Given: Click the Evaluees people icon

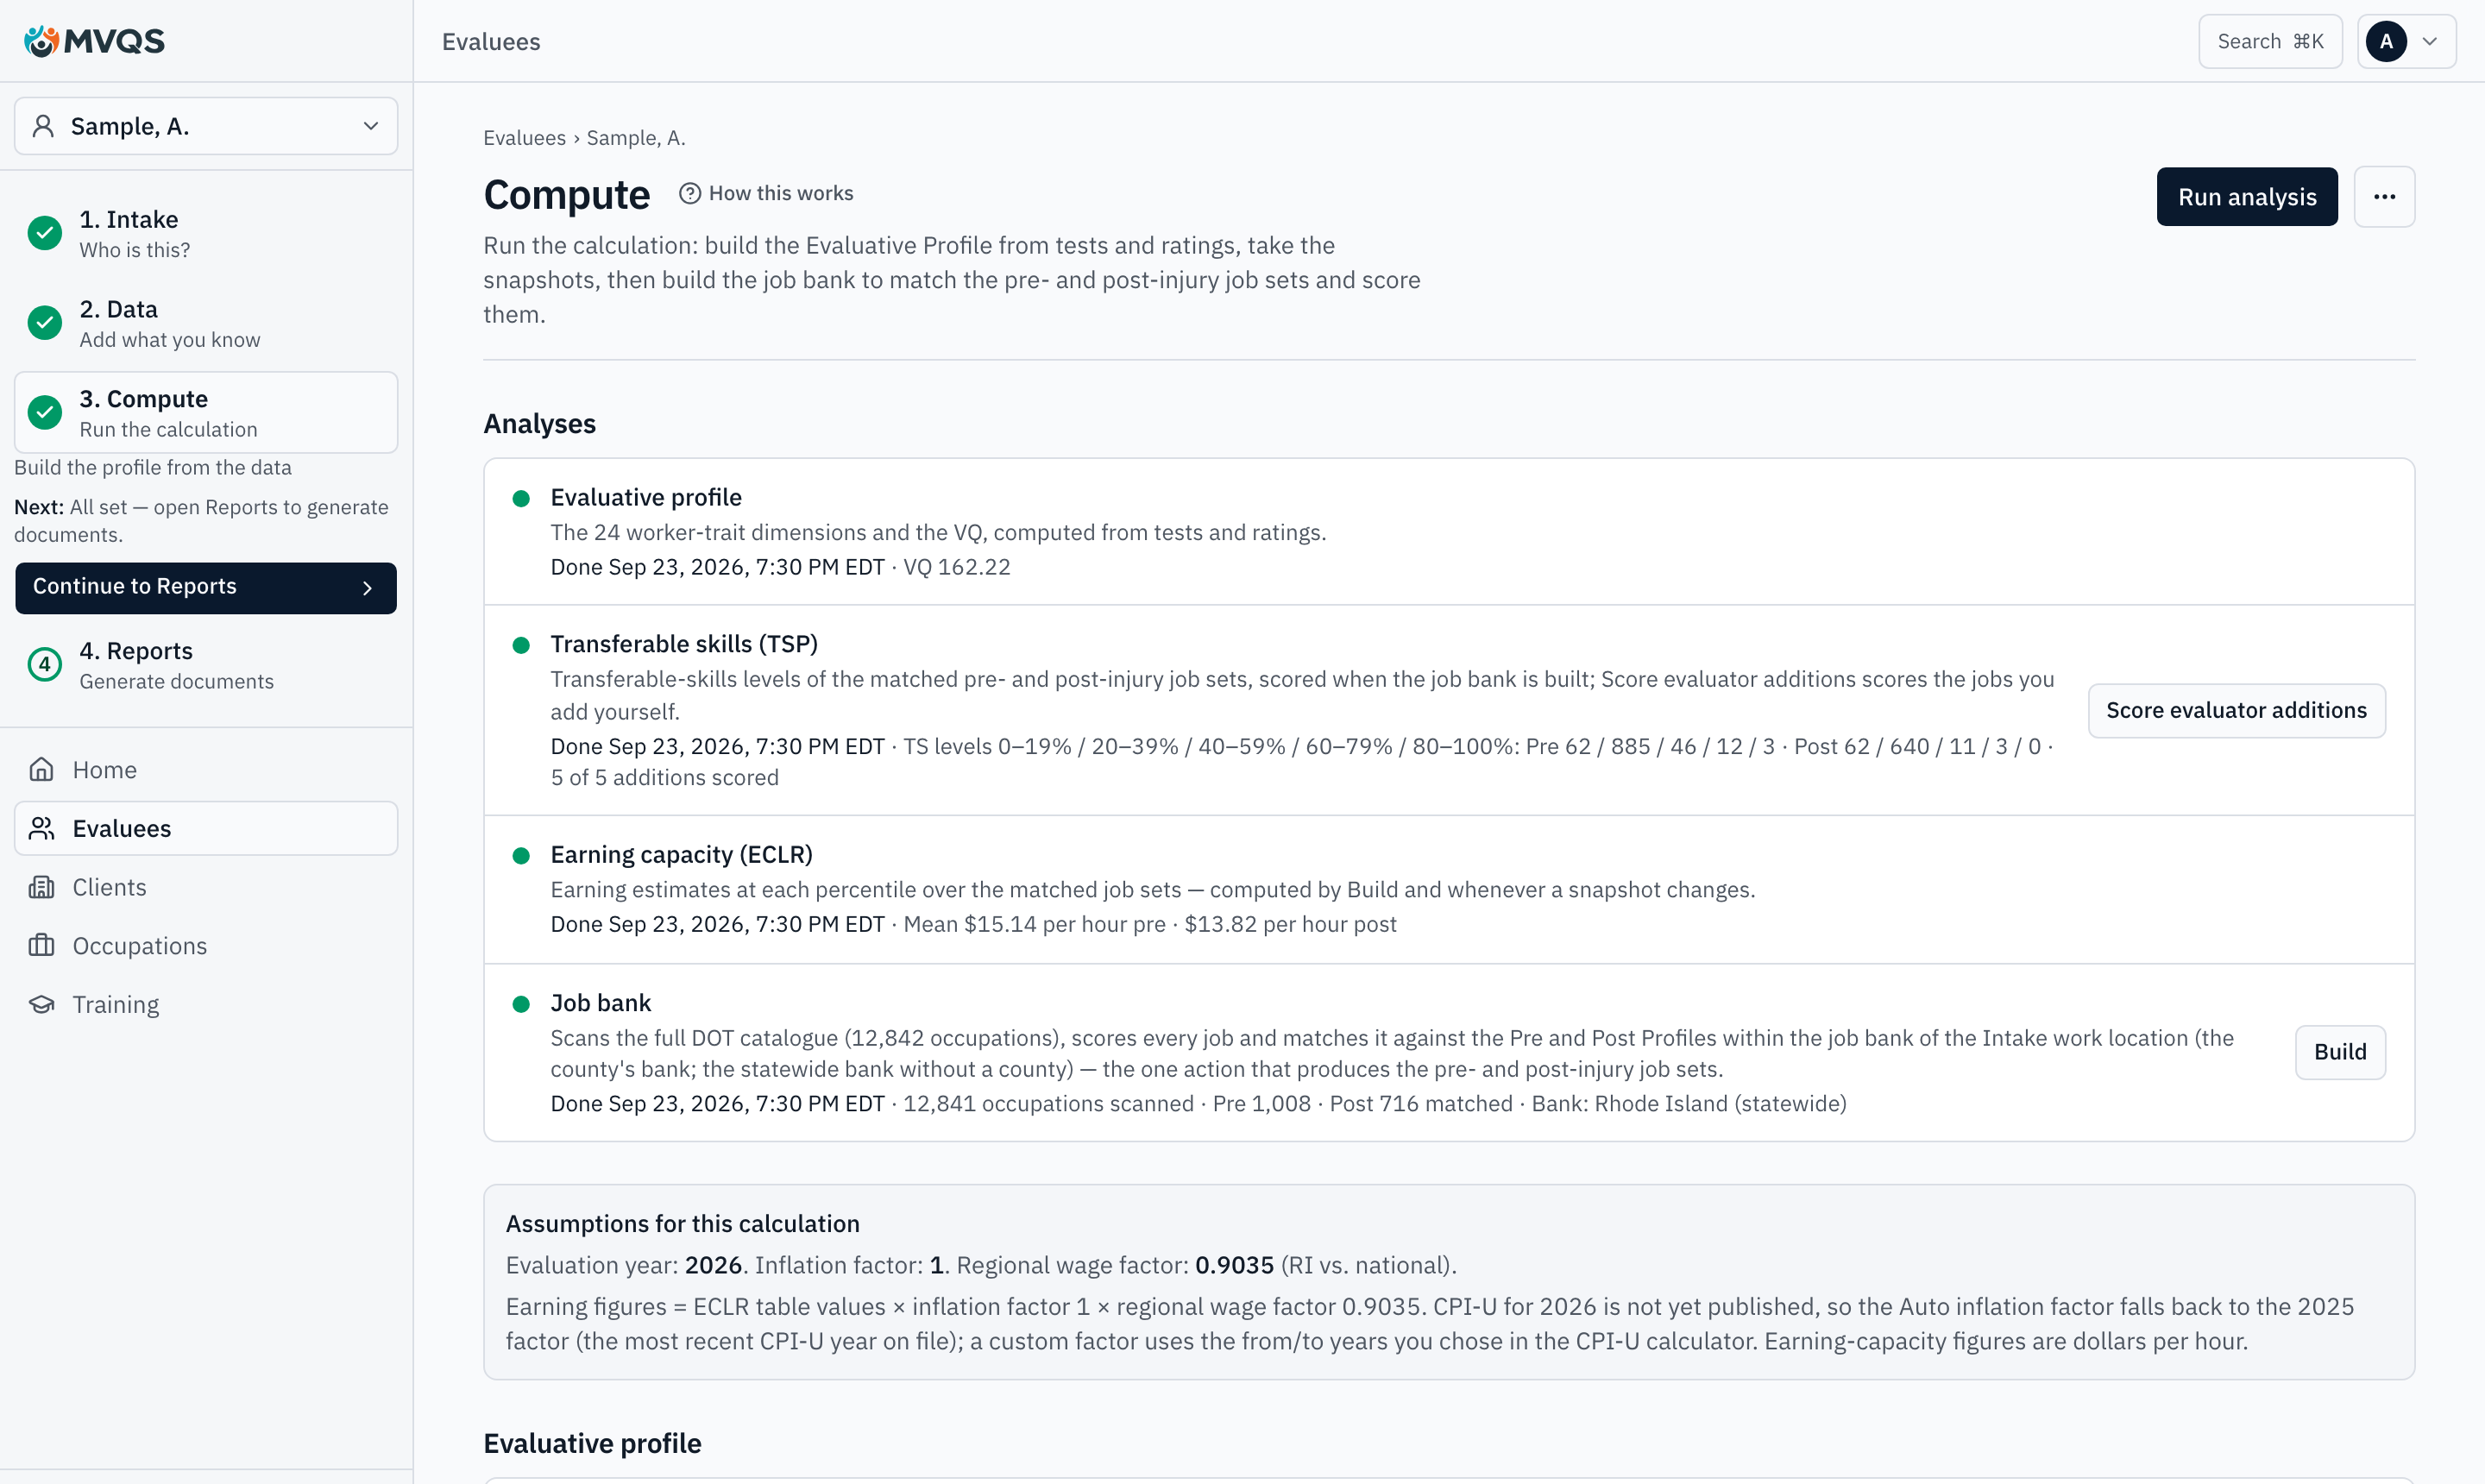Looking at the screenshot, I should [x=42, y=828].
